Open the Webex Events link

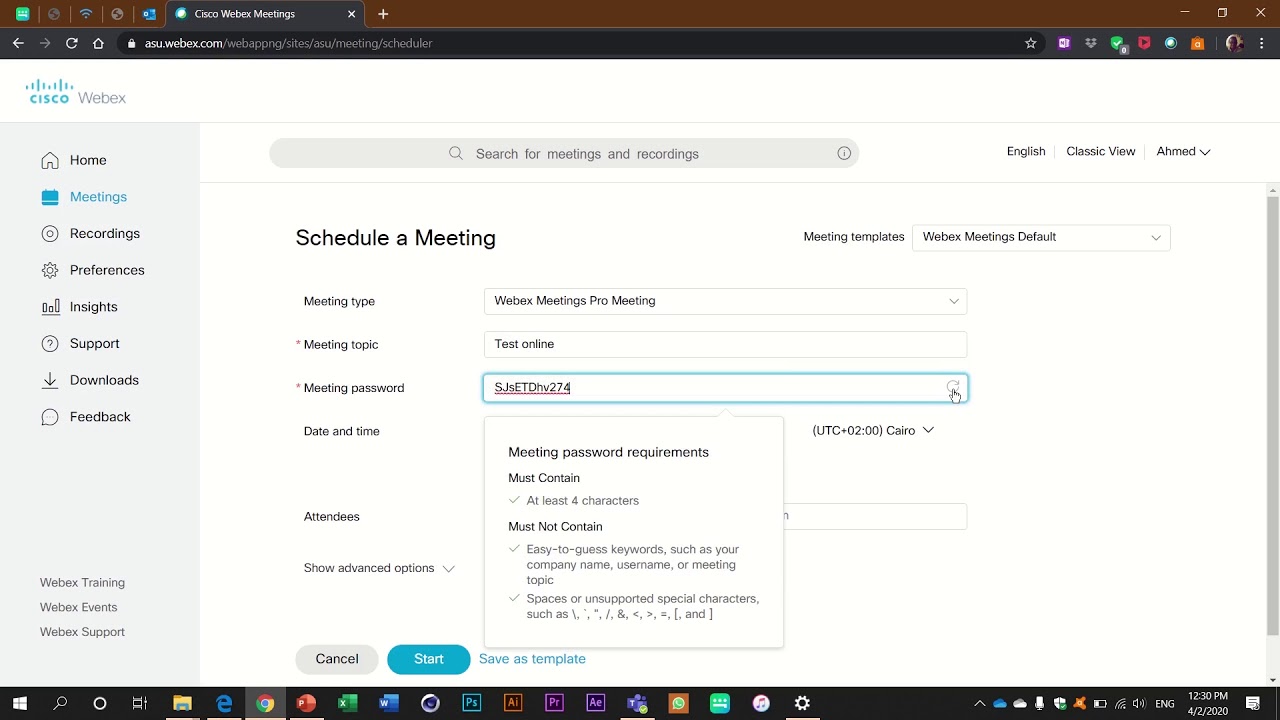coord(78,607)
